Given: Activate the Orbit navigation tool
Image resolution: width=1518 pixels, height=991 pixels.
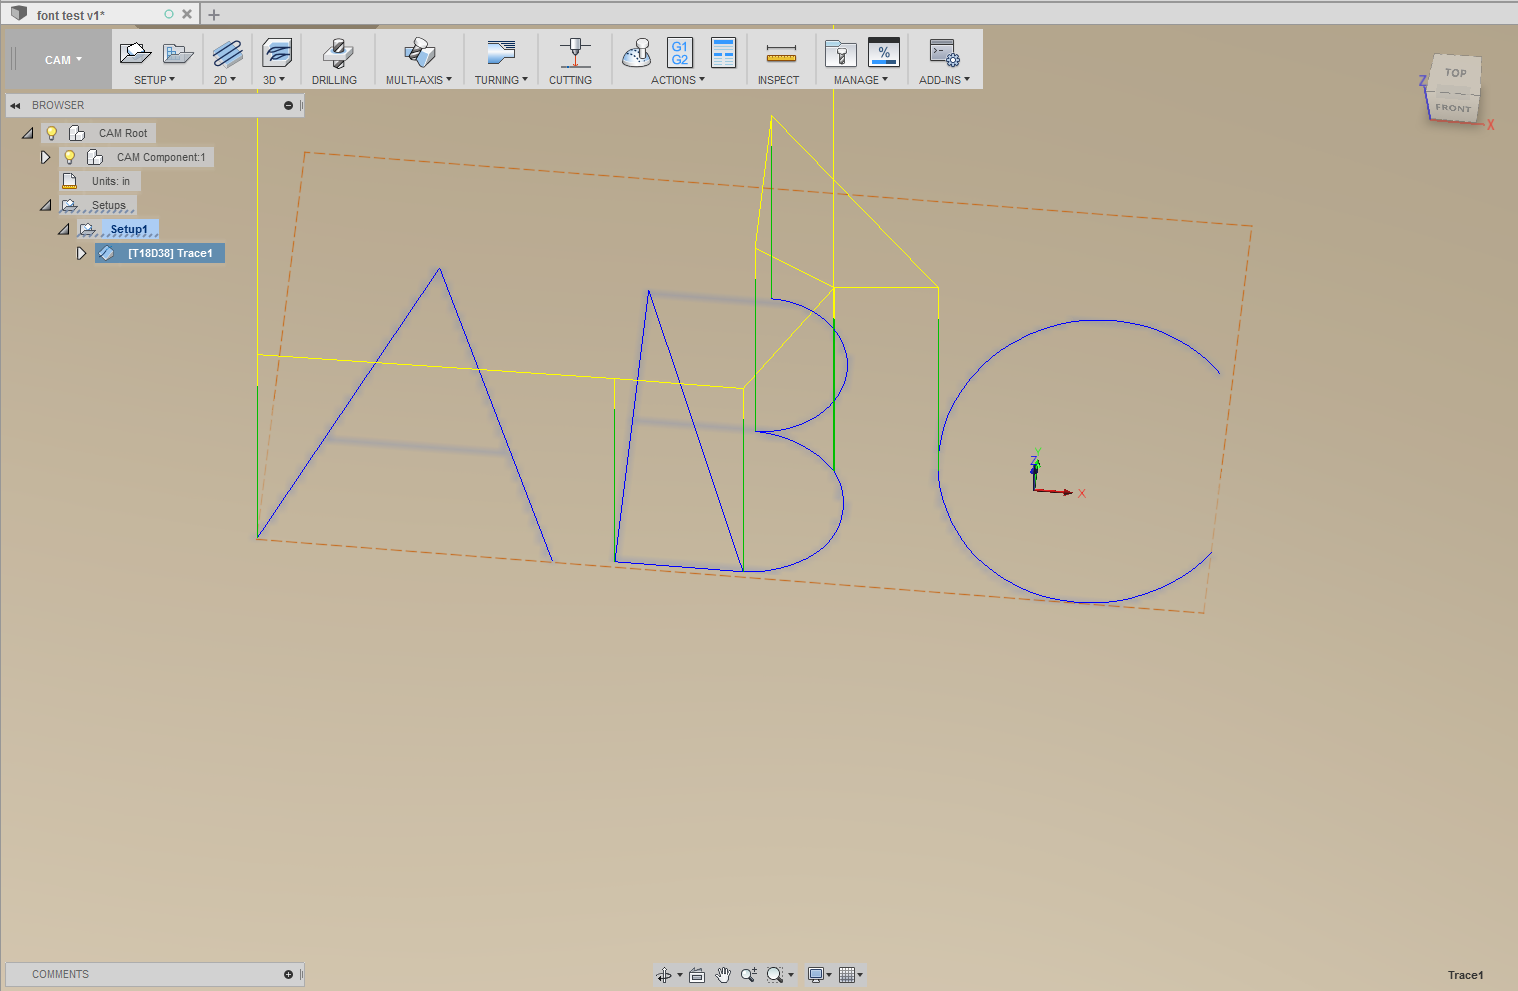Looking at the screenshot, I should coord(664,975).
